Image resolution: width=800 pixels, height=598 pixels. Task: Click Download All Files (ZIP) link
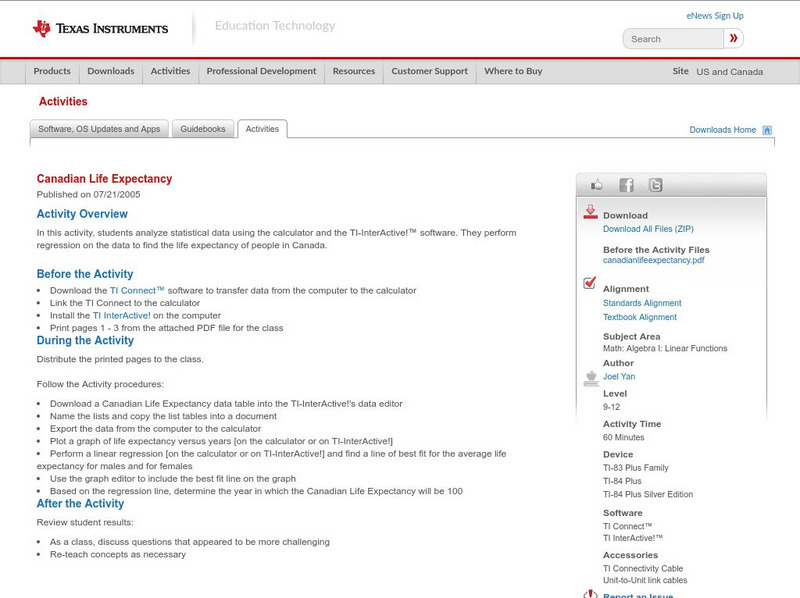648,229
